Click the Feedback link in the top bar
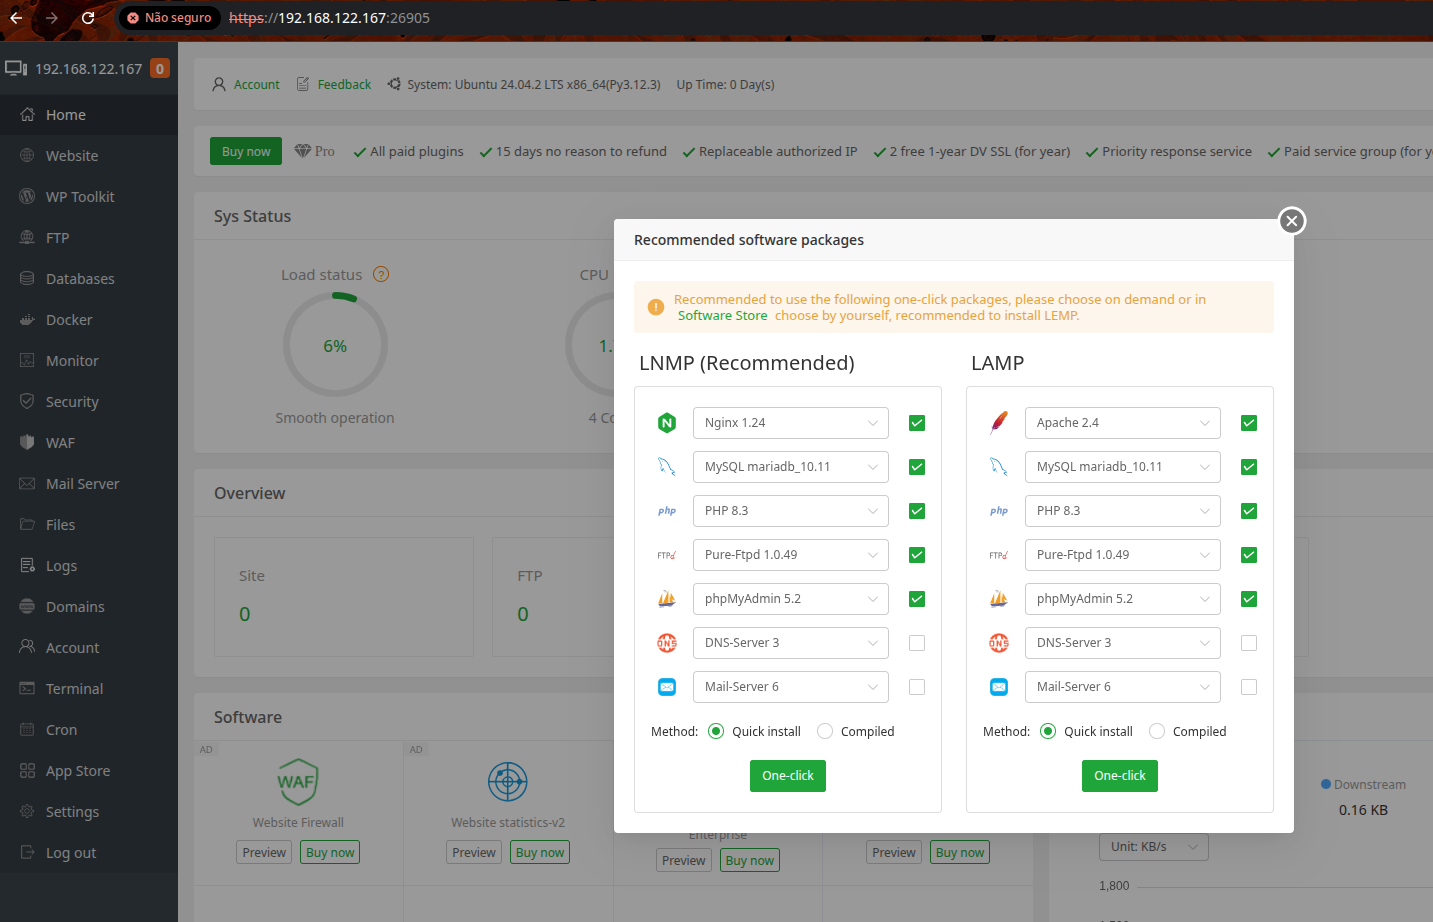1433x922 pixels. click(344, 85)
